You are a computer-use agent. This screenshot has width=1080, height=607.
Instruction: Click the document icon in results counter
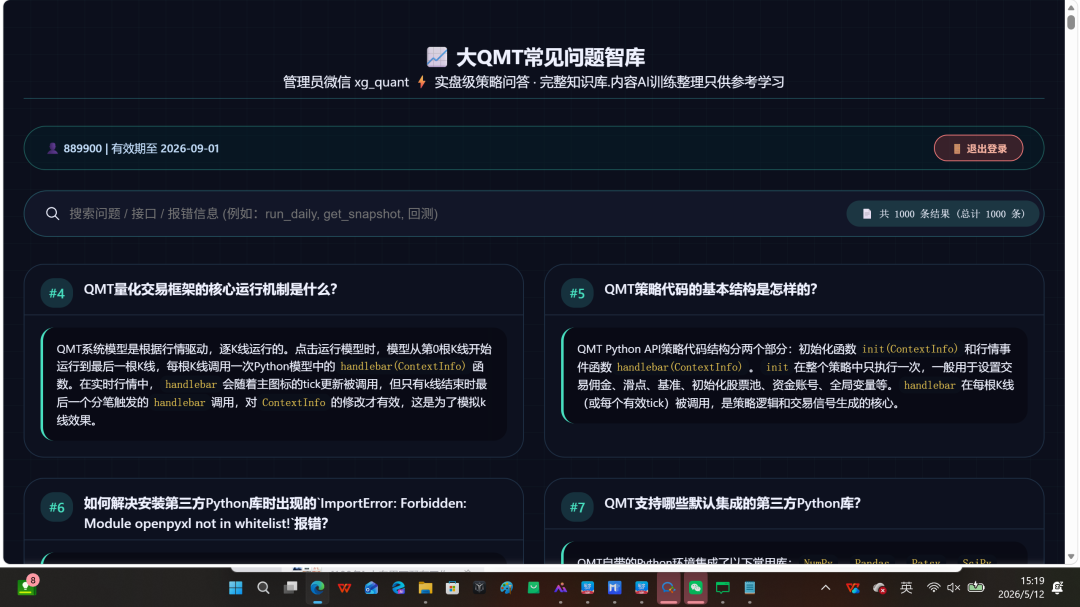866,214
